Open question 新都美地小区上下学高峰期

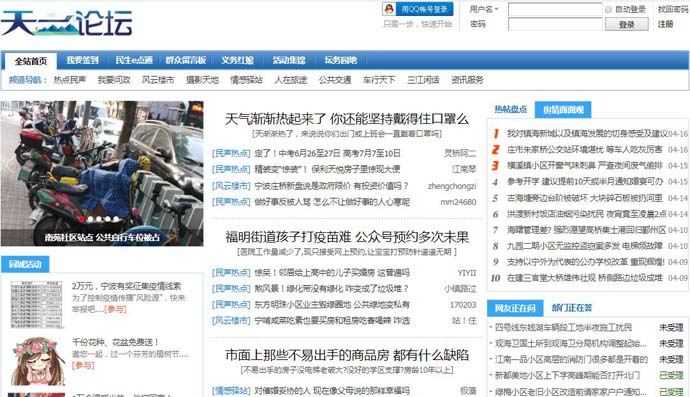pyautogui.click(x=567, y=375)
